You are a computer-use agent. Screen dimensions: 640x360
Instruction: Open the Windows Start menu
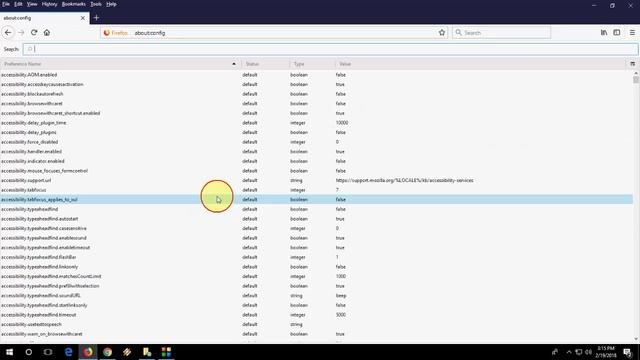tap(9, 352)
